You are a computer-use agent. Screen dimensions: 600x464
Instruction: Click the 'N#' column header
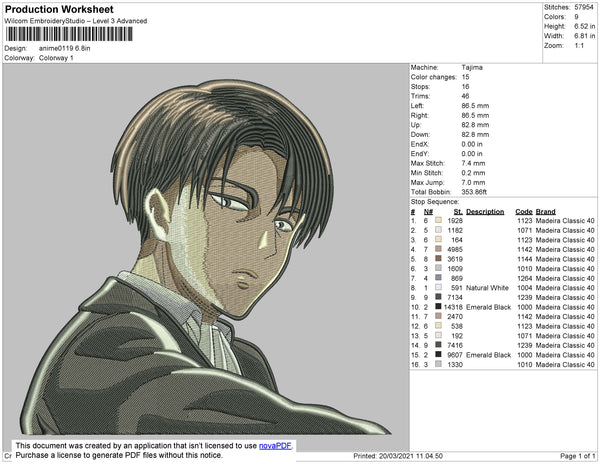tap(428, 212)
